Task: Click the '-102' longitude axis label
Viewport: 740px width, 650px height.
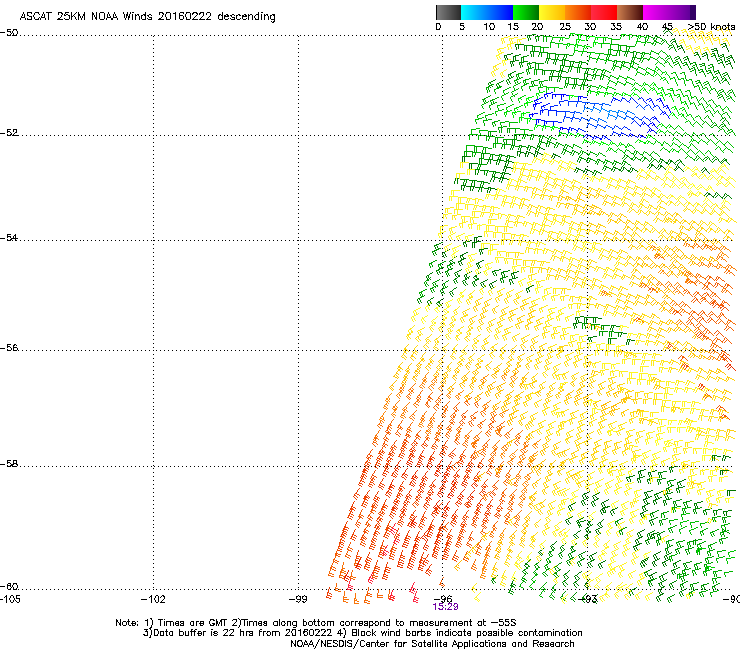Action: coord(153,599)
